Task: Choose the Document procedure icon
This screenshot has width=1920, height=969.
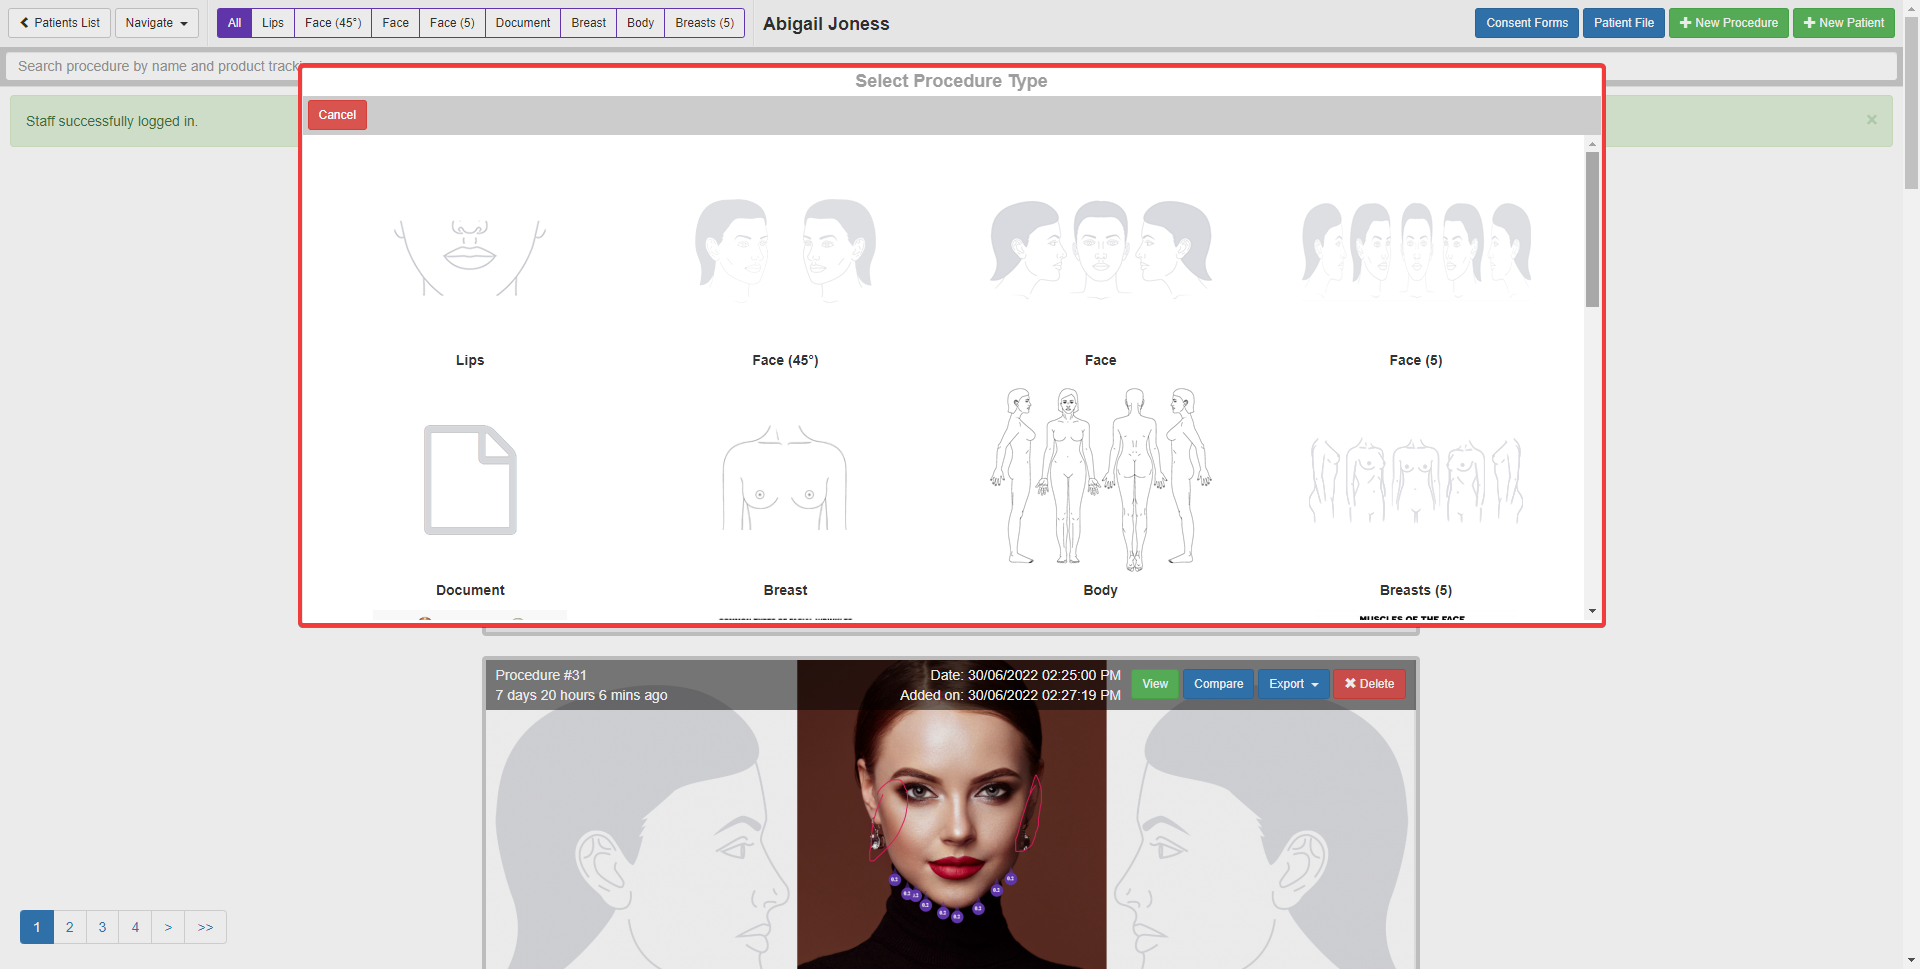Action: [x=470, y=480]
